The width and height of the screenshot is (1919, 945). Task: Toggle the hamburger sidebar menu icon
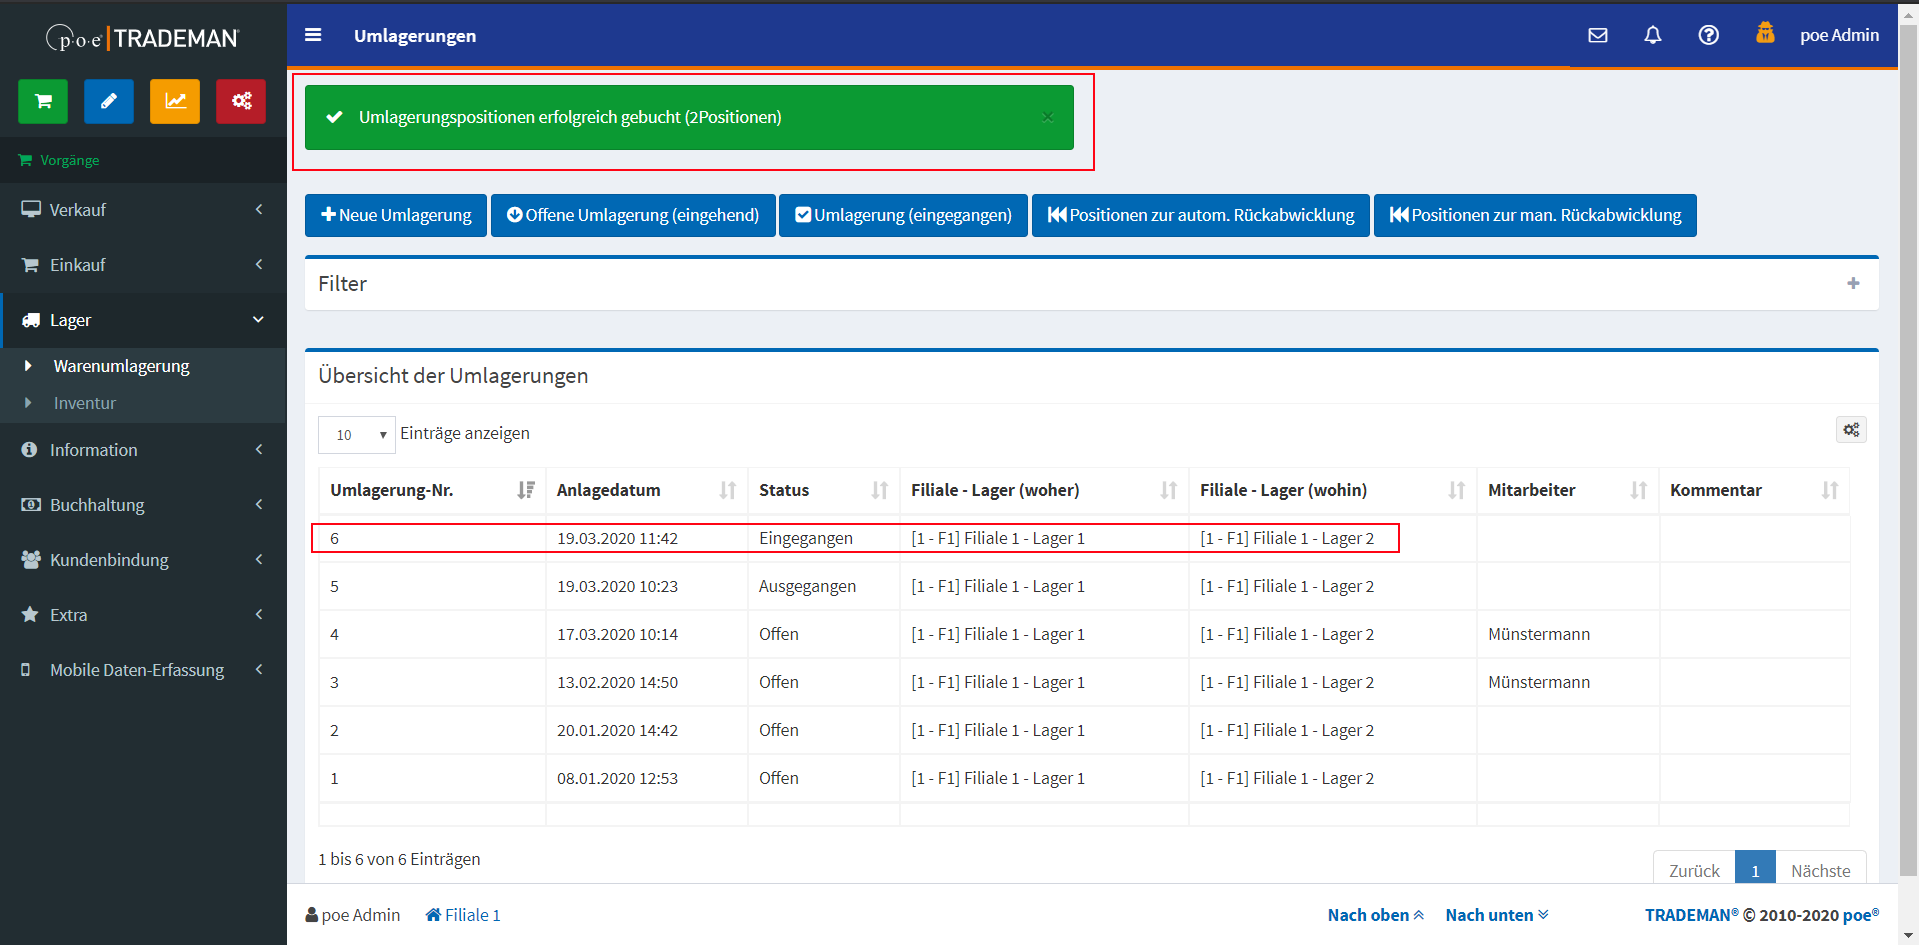point(313,35)
